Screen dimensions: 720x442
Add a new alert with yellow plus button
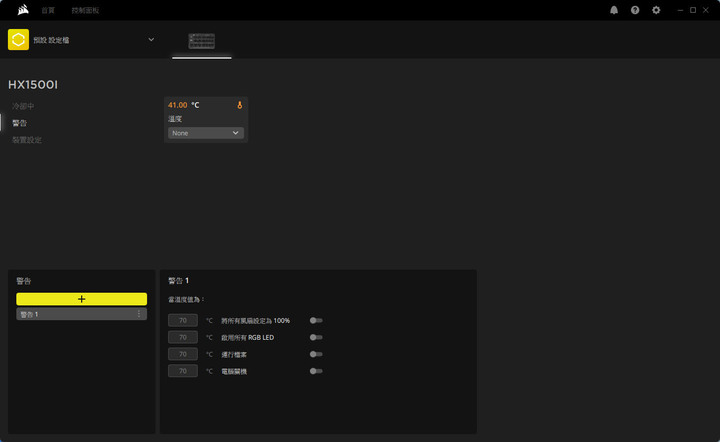[82, 299]
